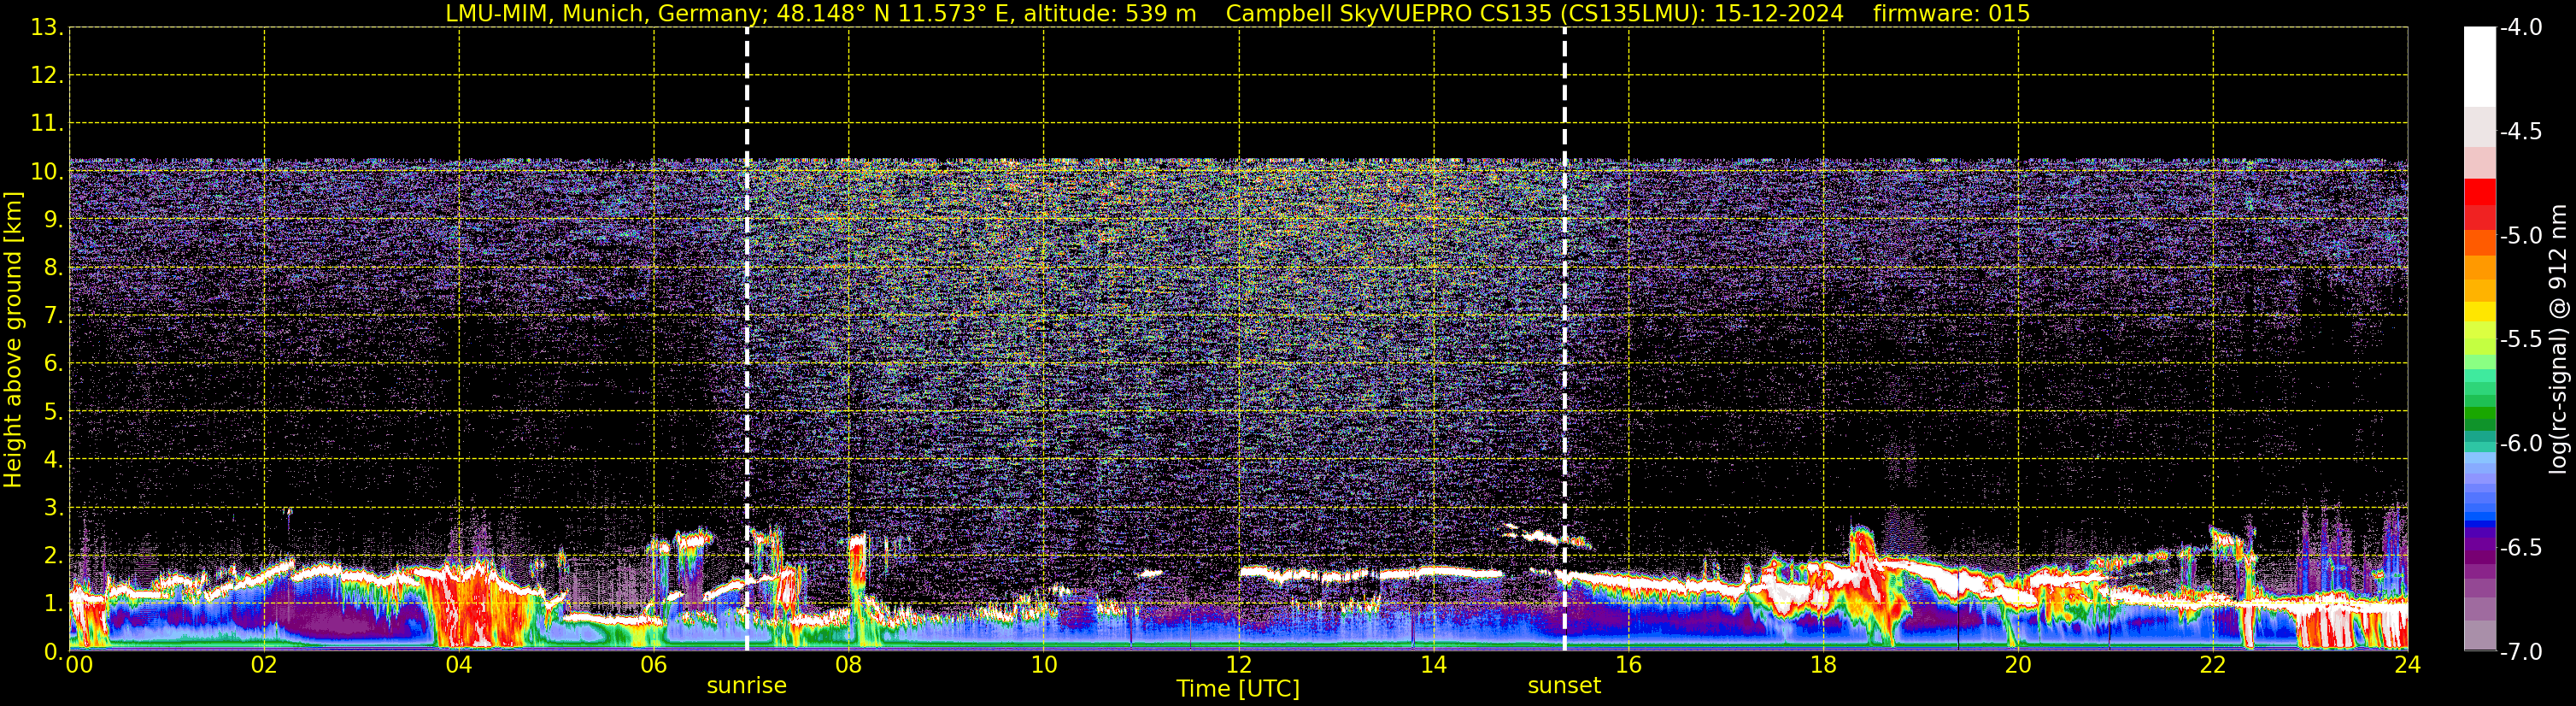
Task: Click the '10' time axis tick label
Action: tap(1044, 664)
